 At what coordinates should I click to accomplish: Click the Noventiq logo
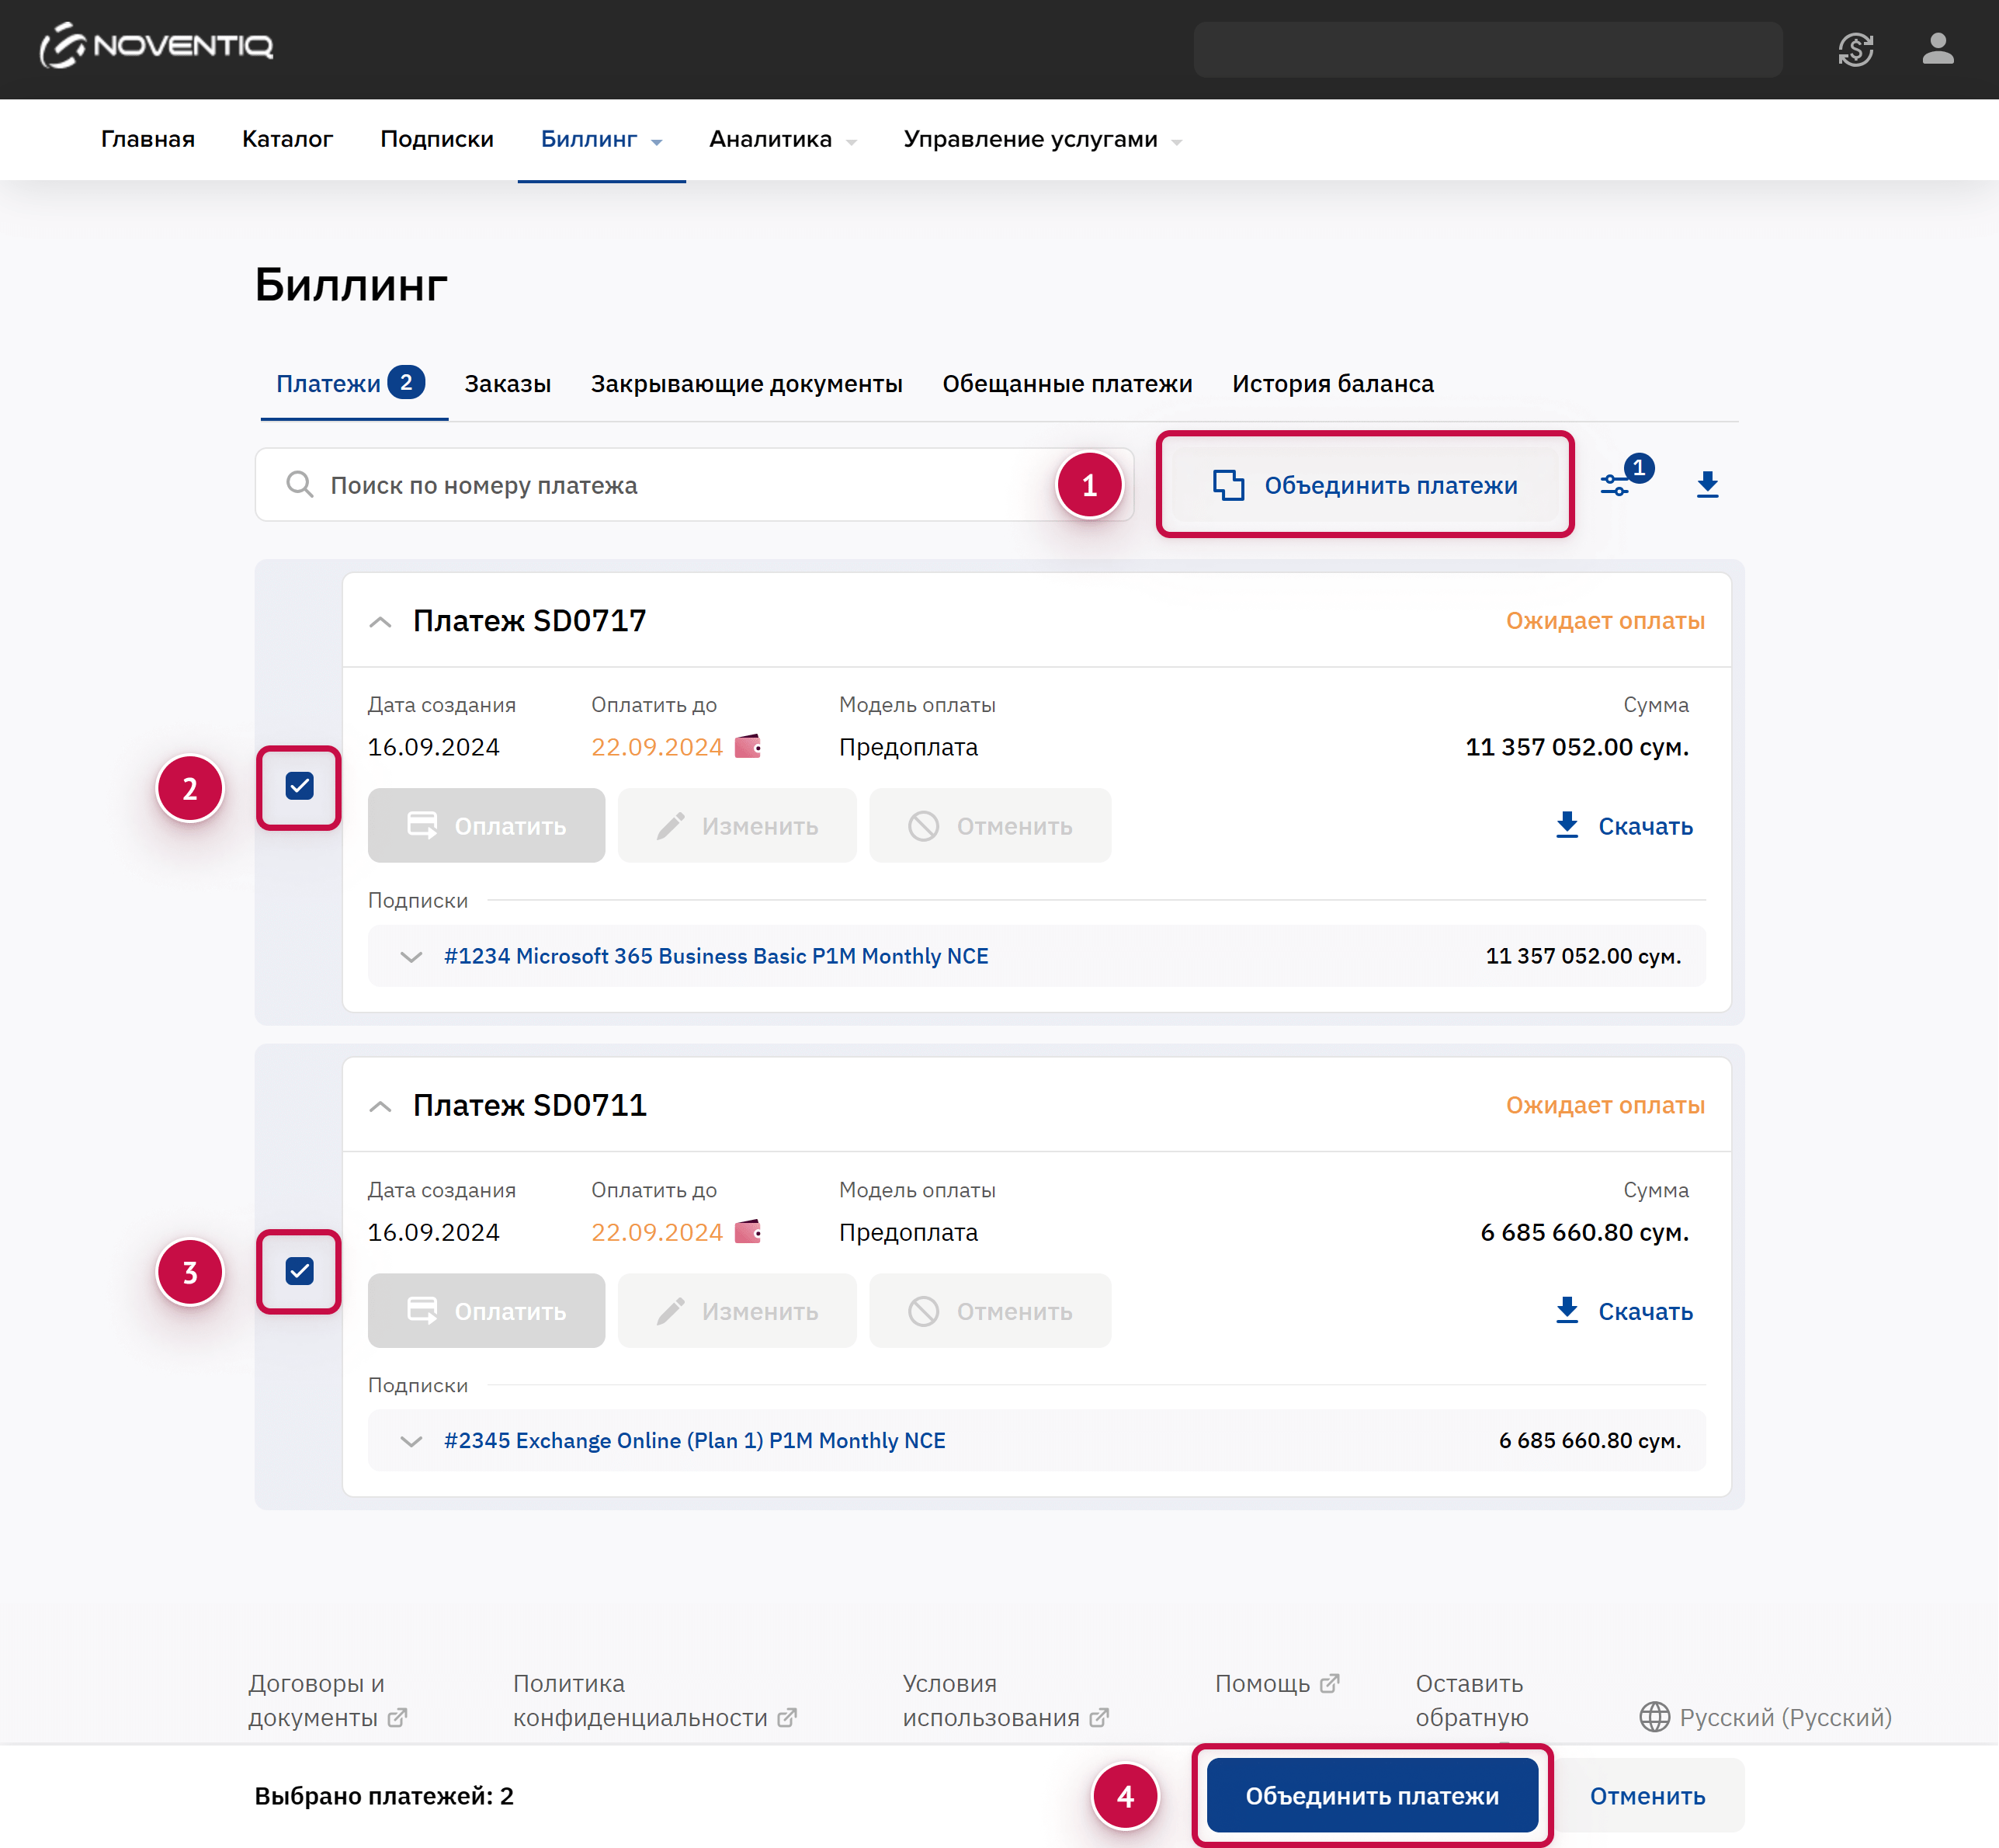click(x=157, y=46)
